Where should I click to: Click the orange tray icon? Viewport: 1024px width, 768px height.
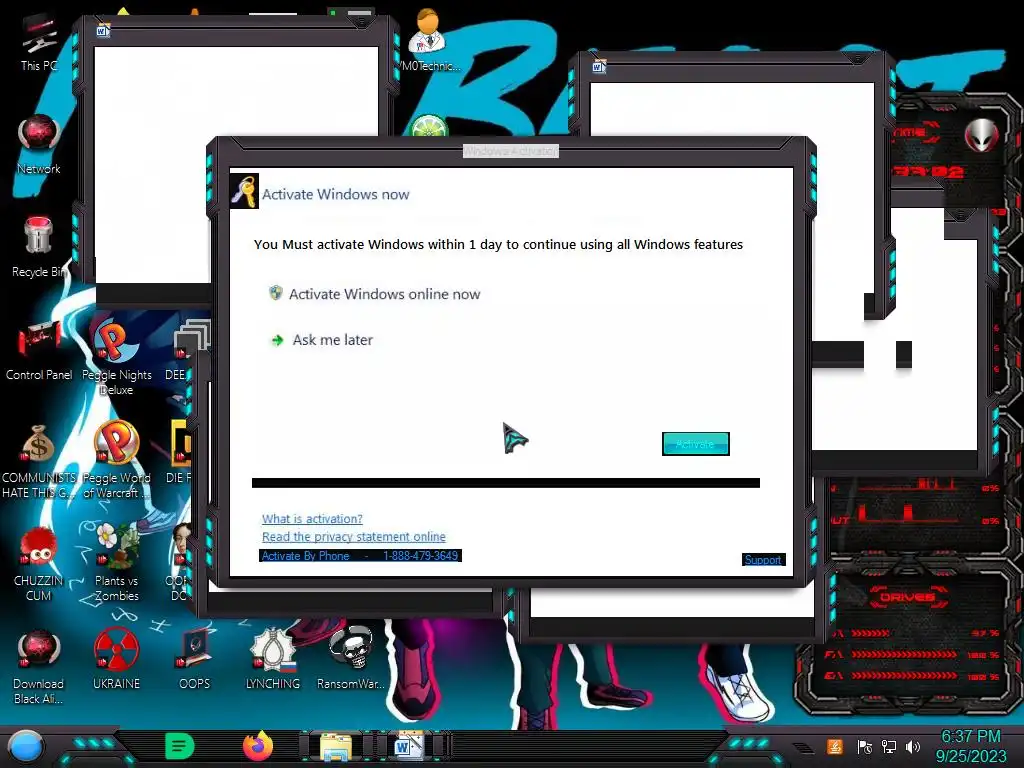click(x=835, y=746)
